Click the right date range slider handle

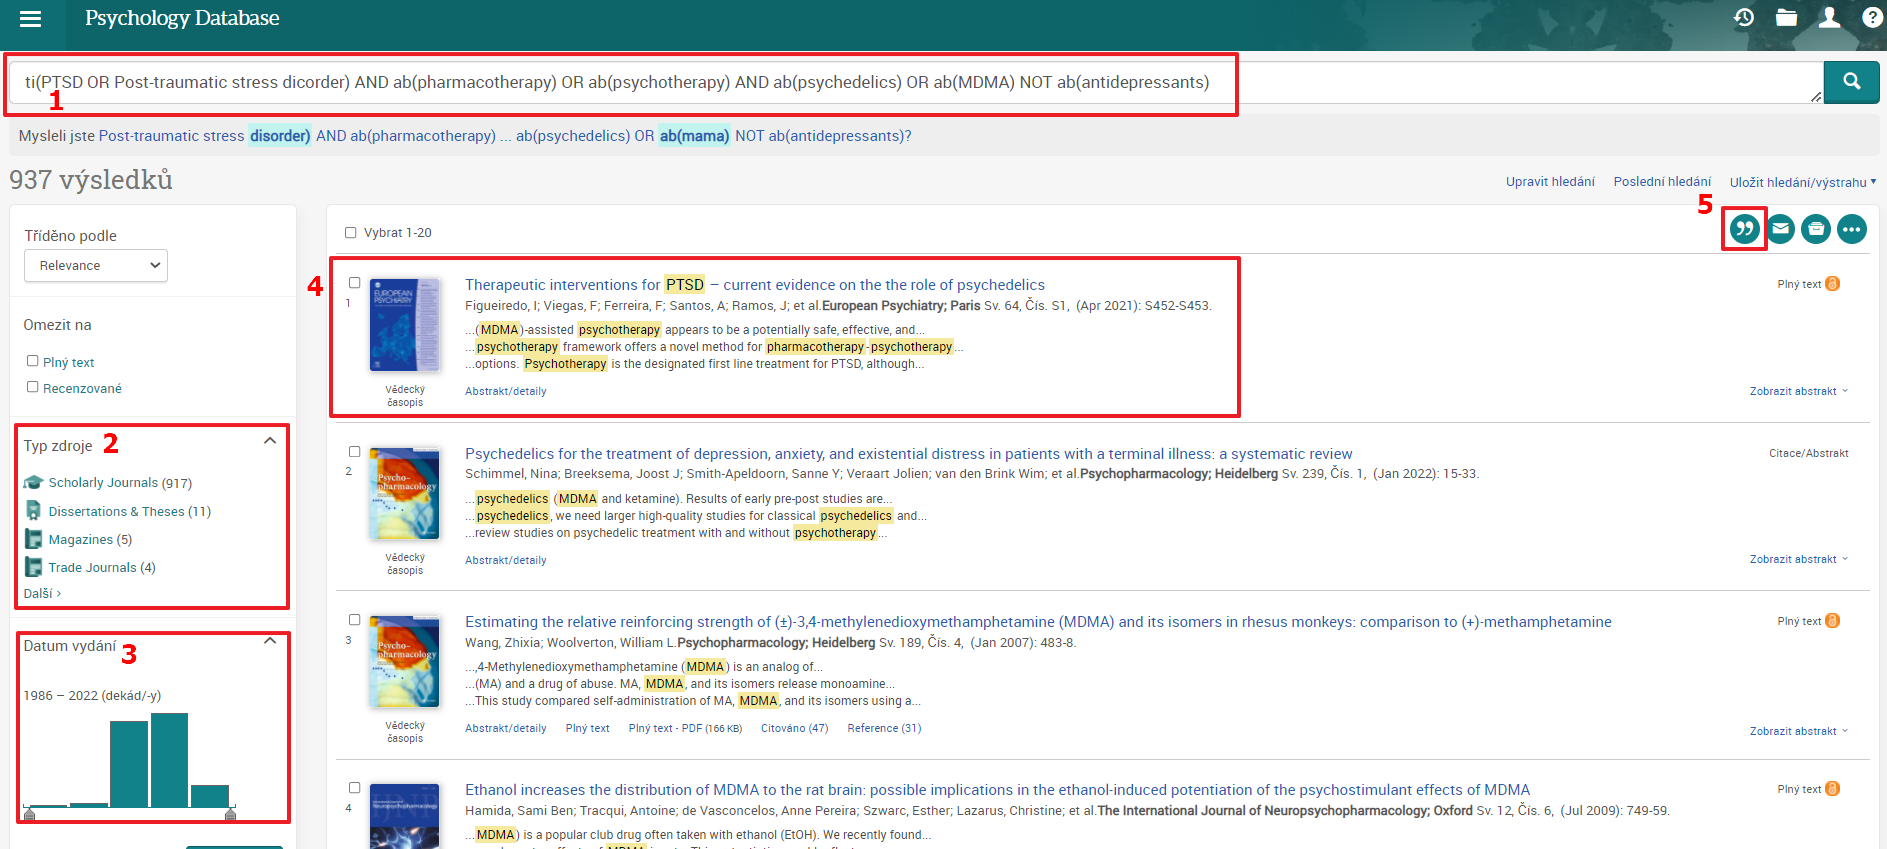click(230, 813)
